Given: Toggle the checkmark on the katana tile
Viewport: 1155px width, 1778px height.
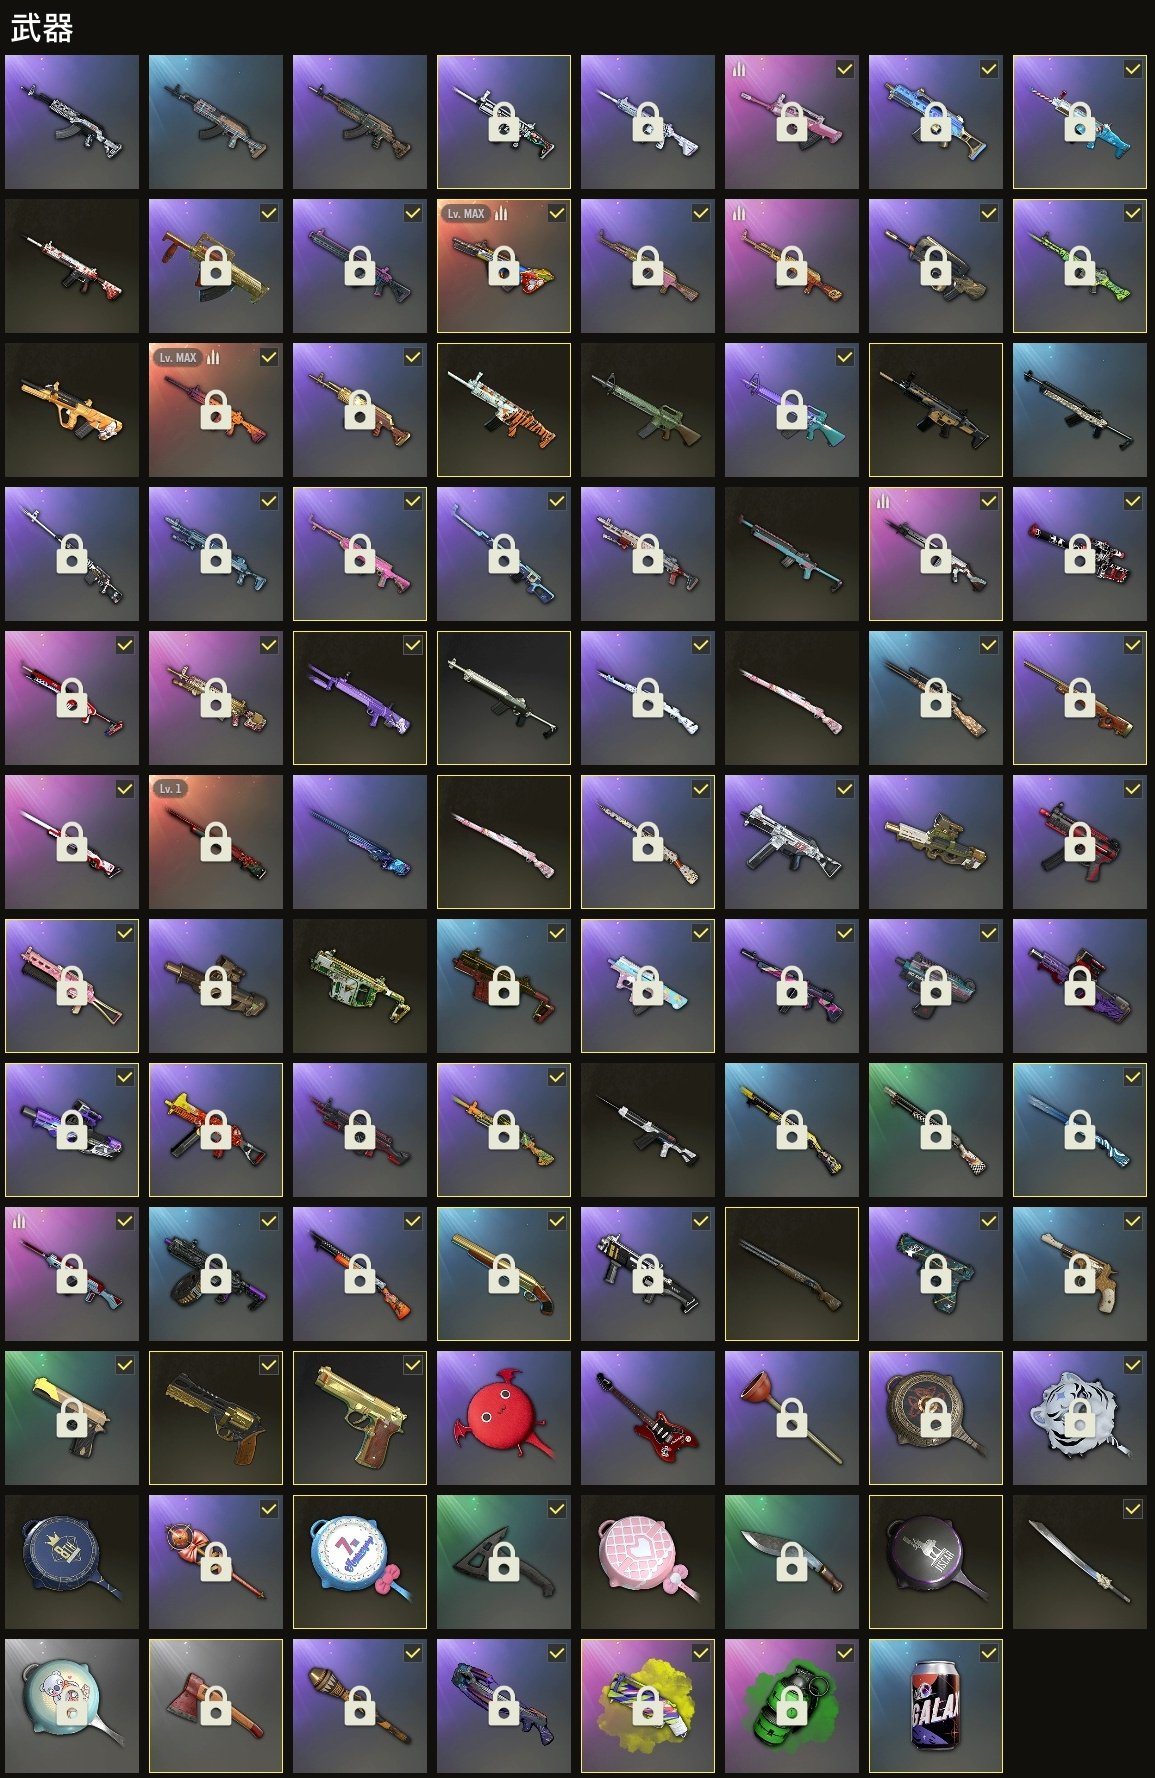Looking at the screenshot, I should tap(1132, 1509).
